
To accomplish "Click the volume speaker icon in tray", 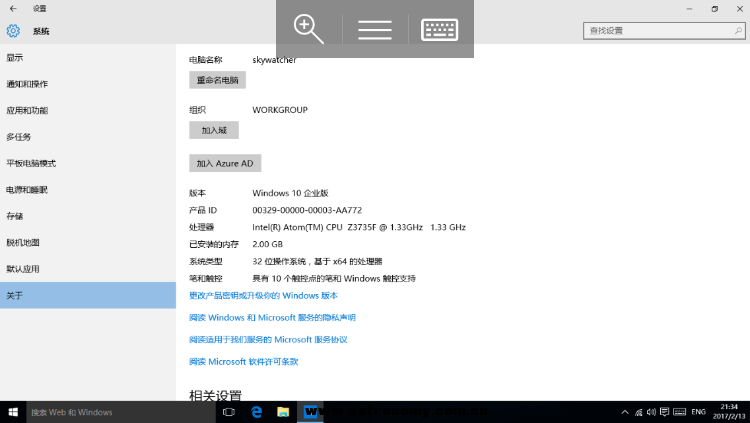I will [651, 412].
